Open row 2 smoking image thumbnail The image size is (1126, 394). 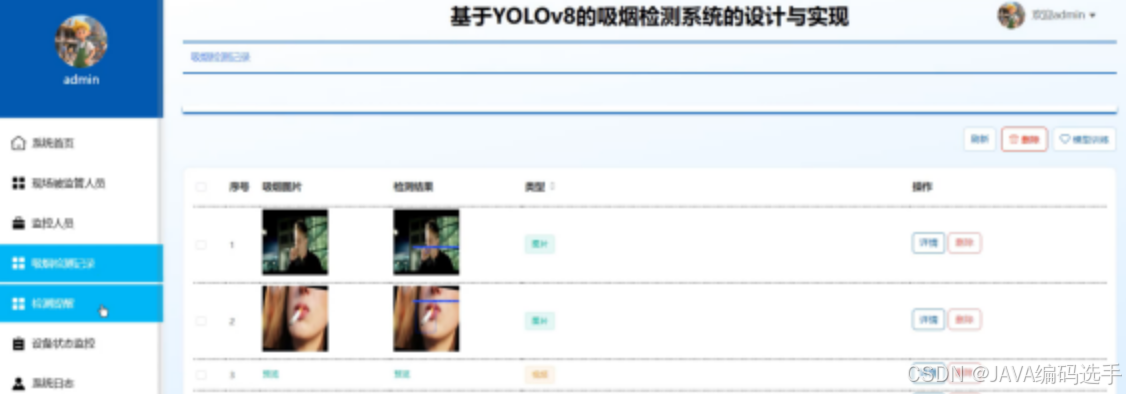click(294, 319)
